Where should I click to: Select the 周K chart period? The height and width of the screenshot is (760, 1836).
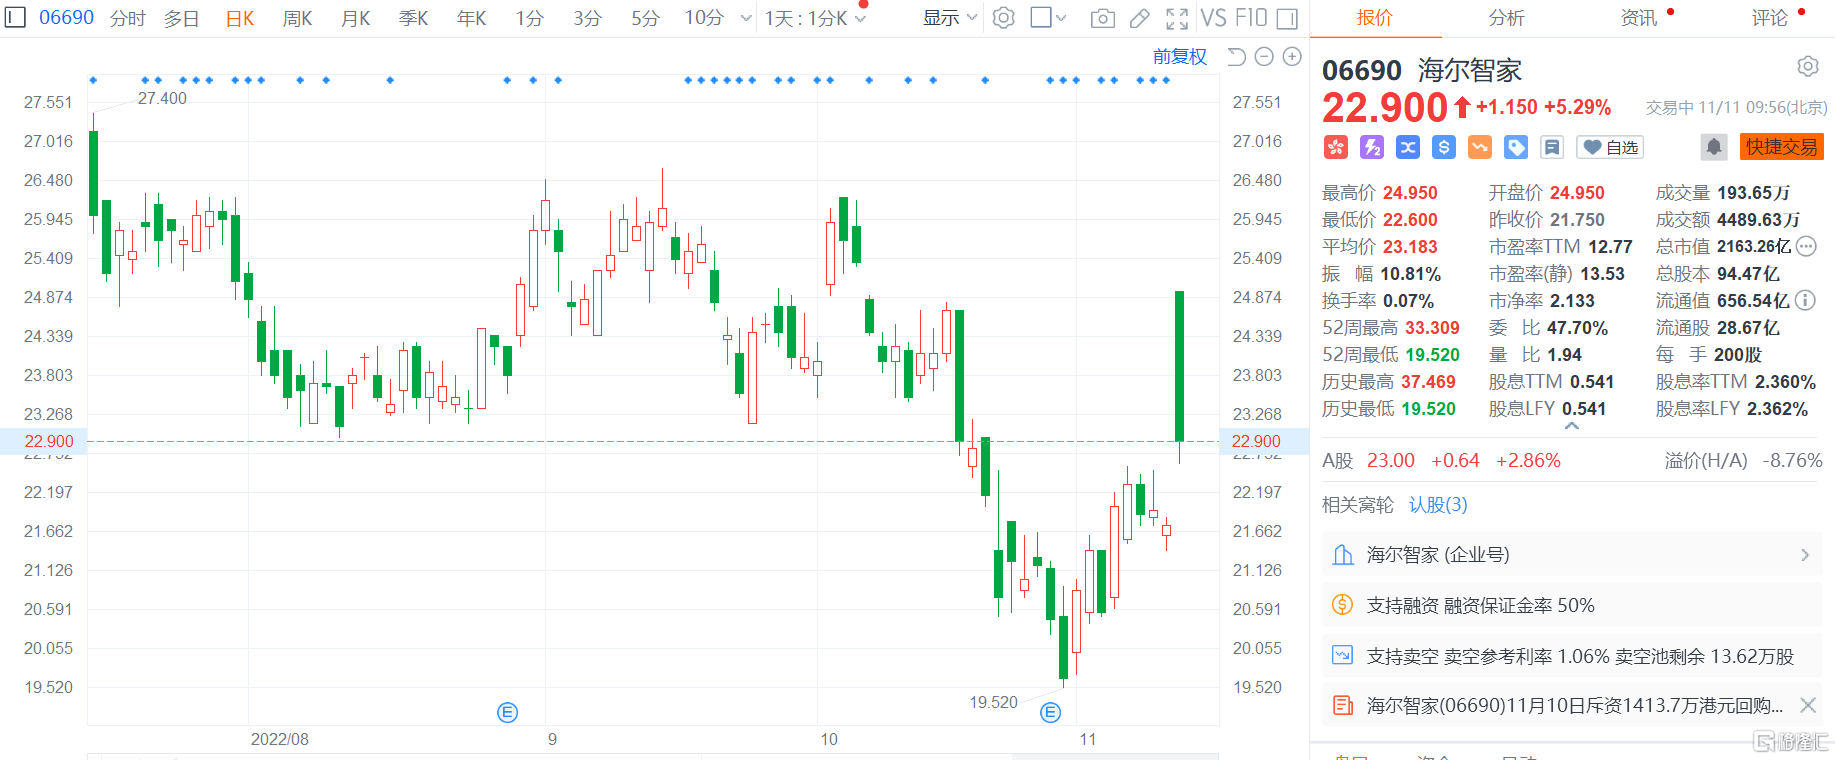tap(297, 18)
